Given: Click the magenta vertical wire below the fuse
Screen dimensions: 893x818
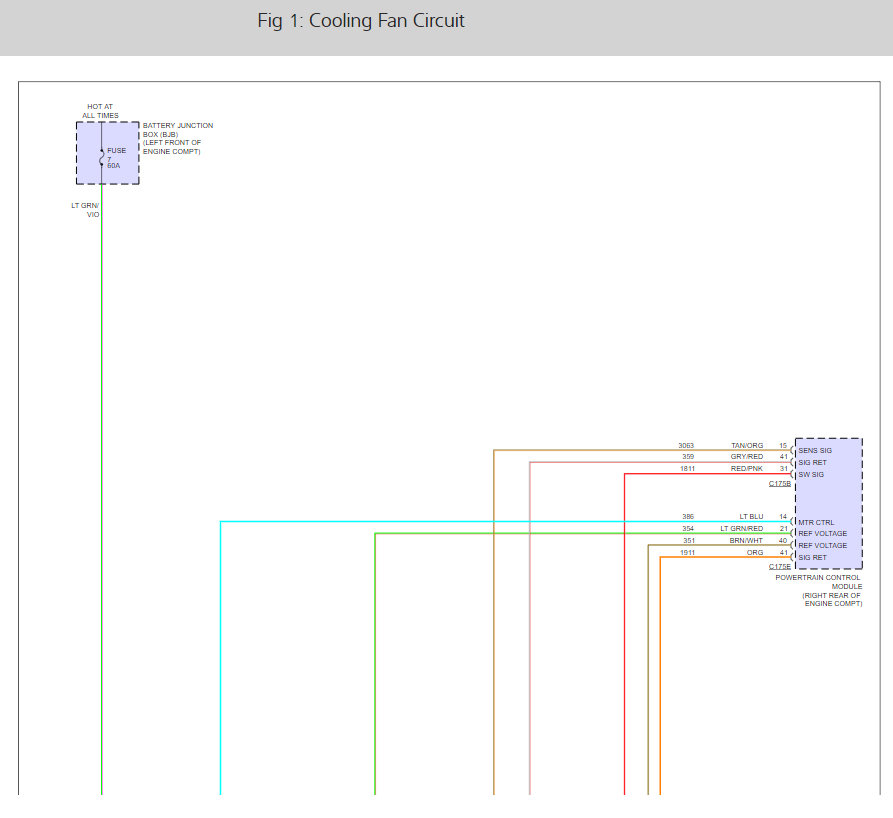Looking at the screenshot, I should click(x=102, y=500).
